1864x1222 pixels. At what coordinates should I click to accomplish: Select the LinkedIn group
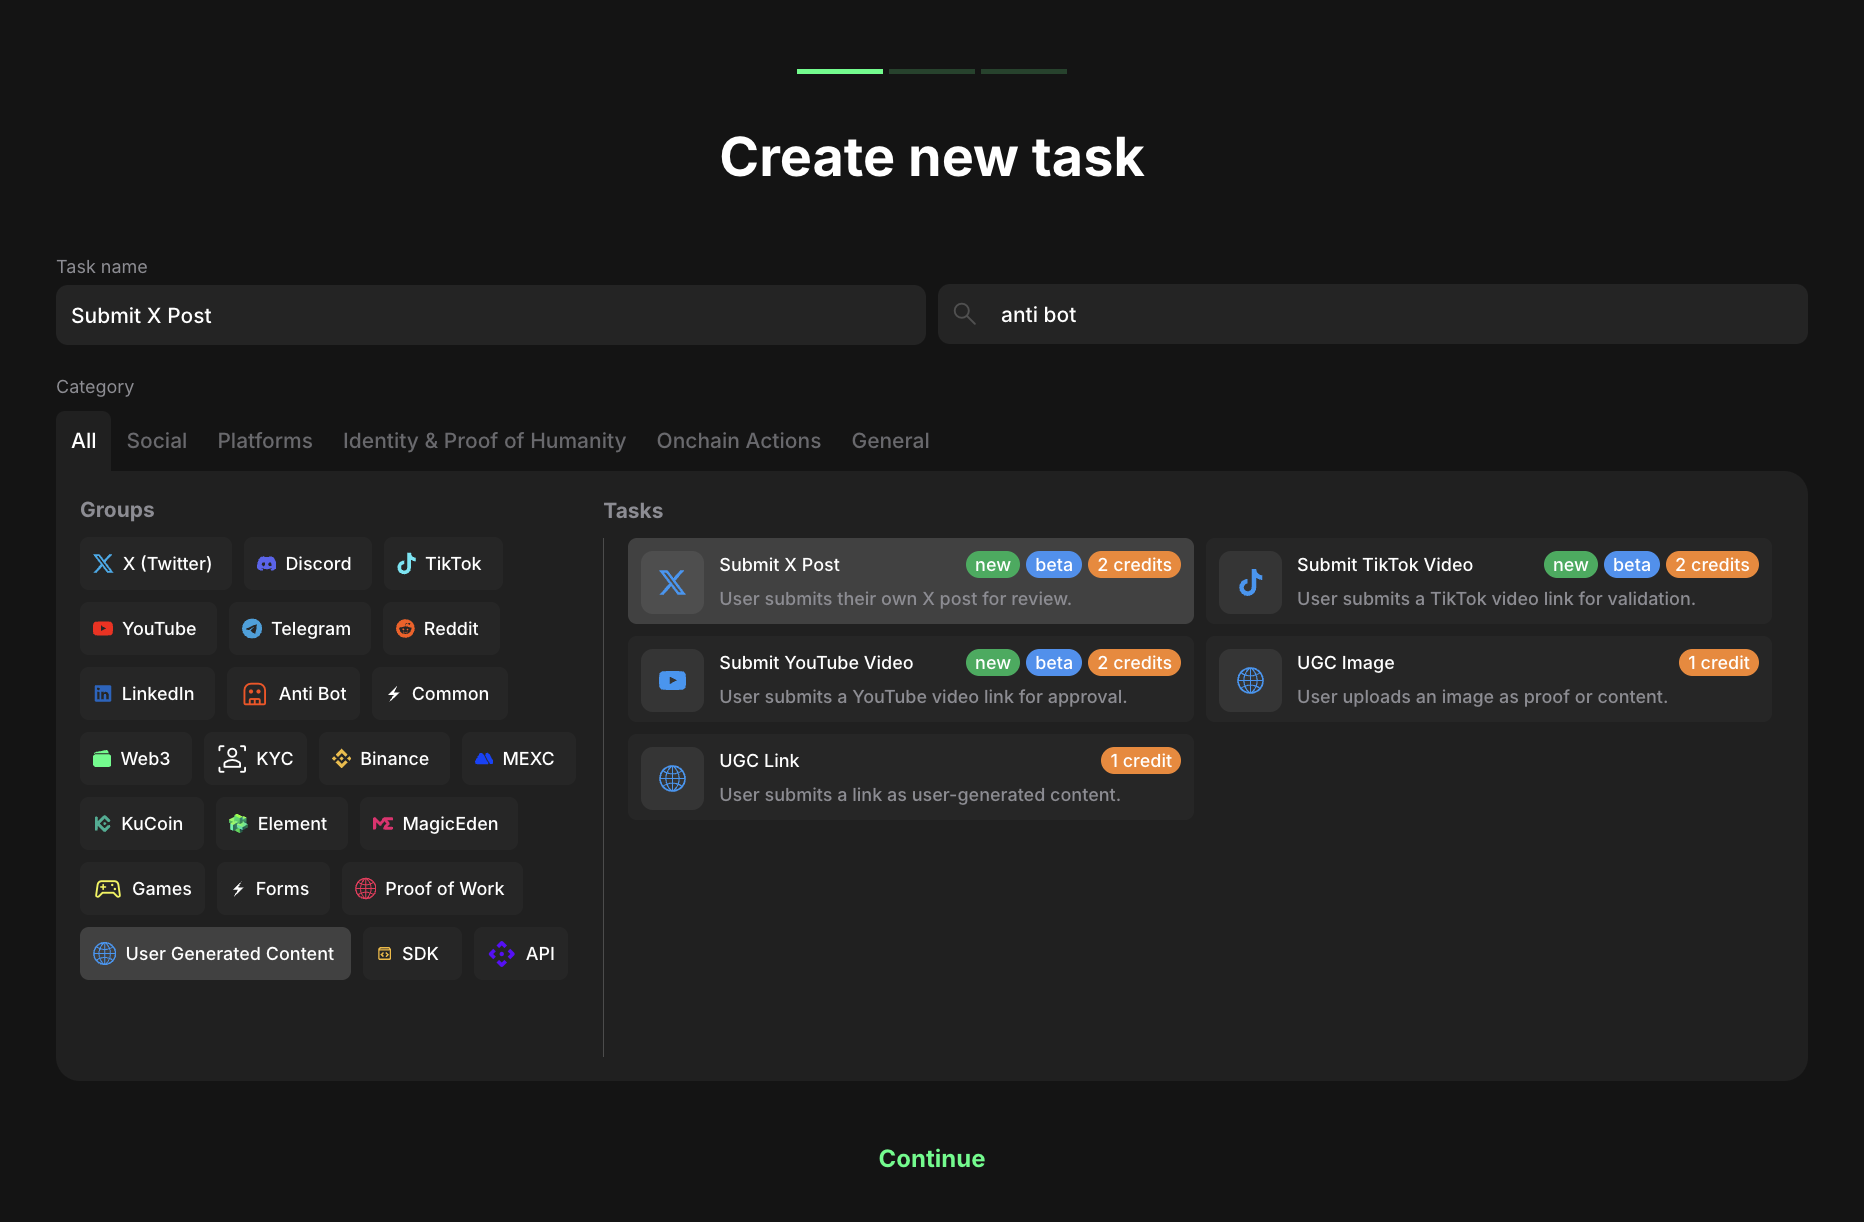click(147, 694)
